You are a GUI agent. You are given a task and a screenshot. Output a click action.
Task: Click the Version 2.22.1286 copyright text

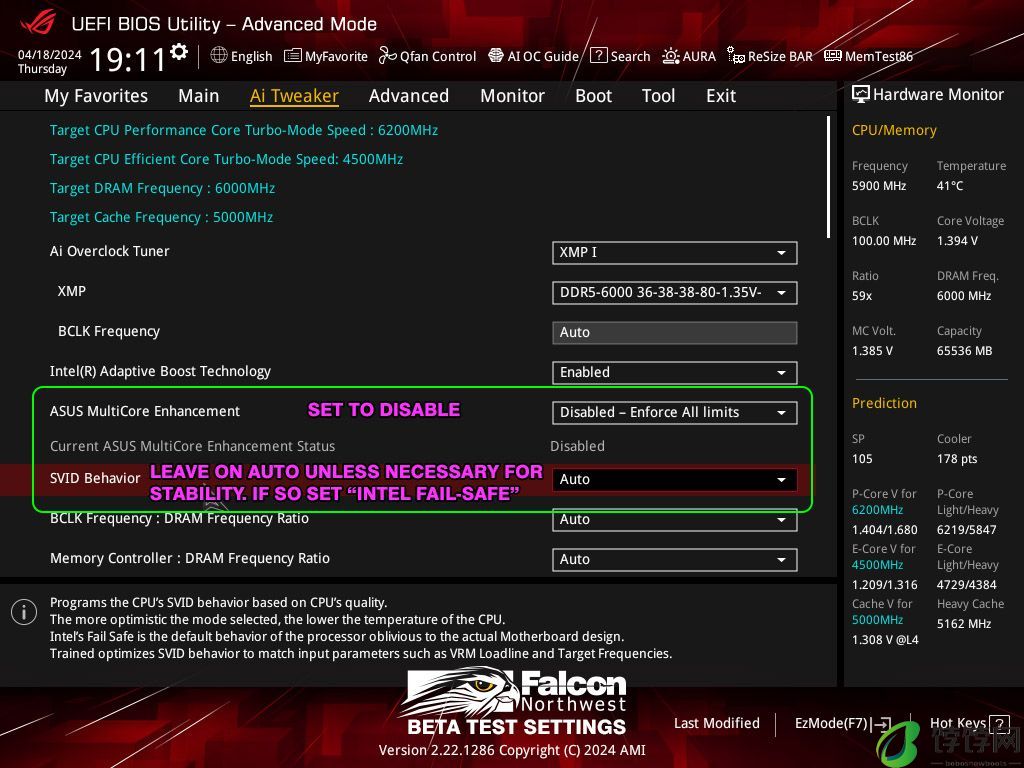(512, 750)
